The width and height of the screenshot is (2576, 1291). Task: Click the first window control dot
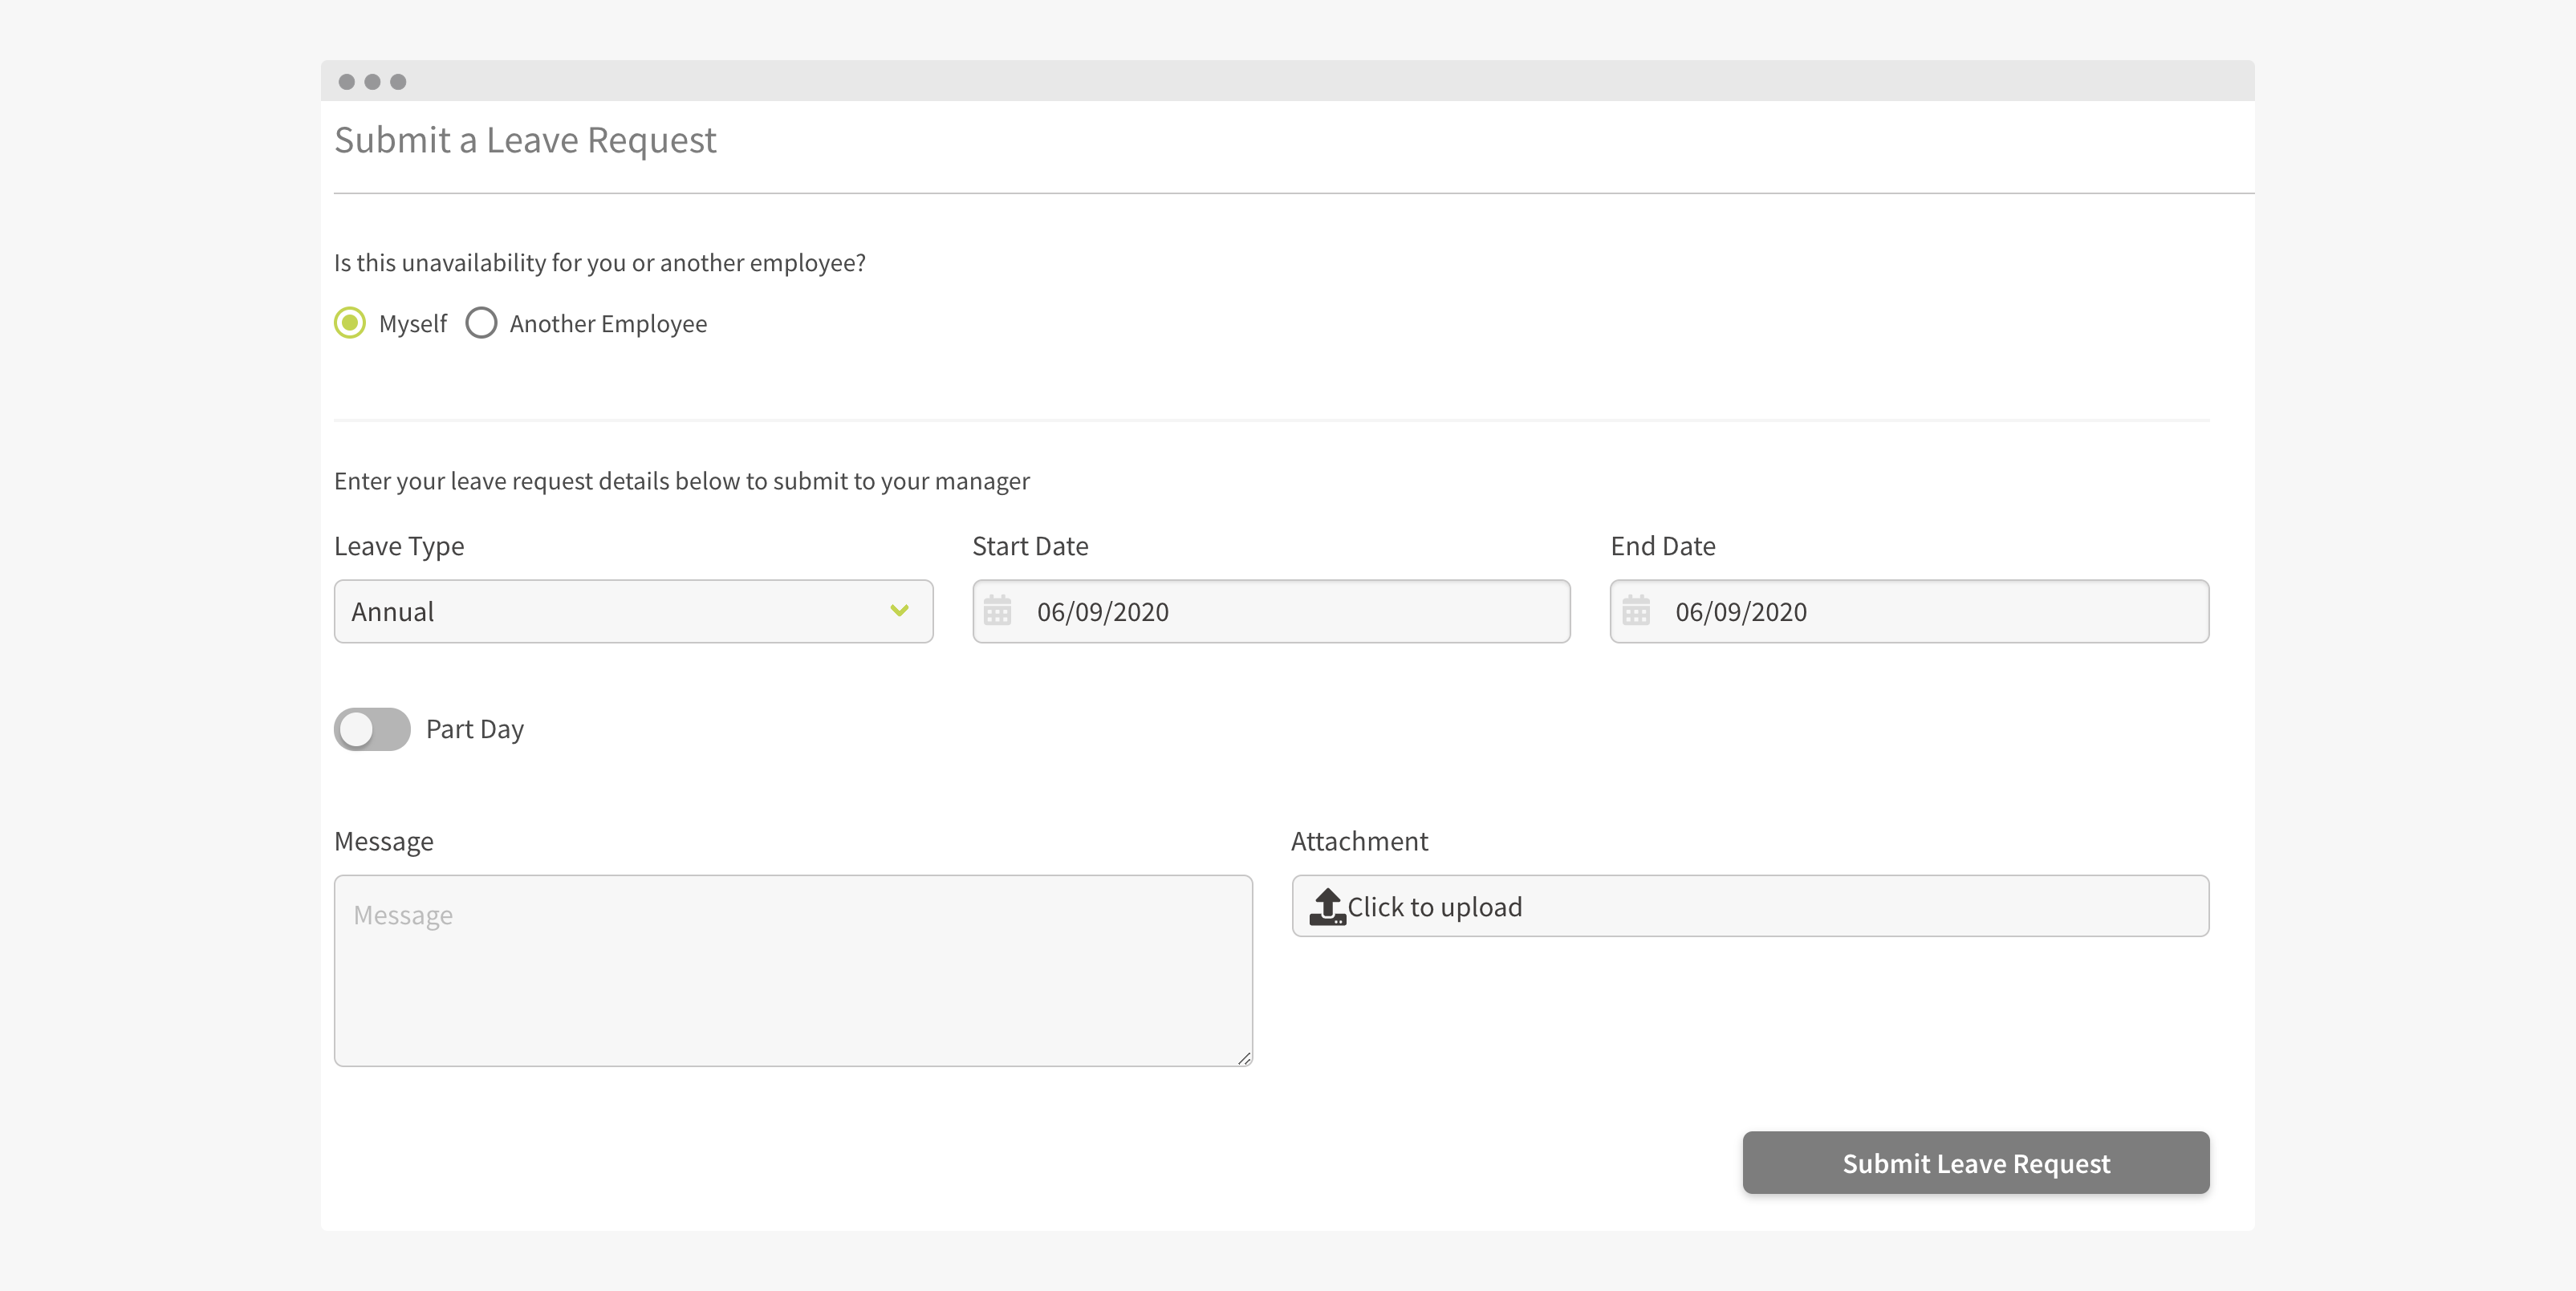[x=346, y=82]
